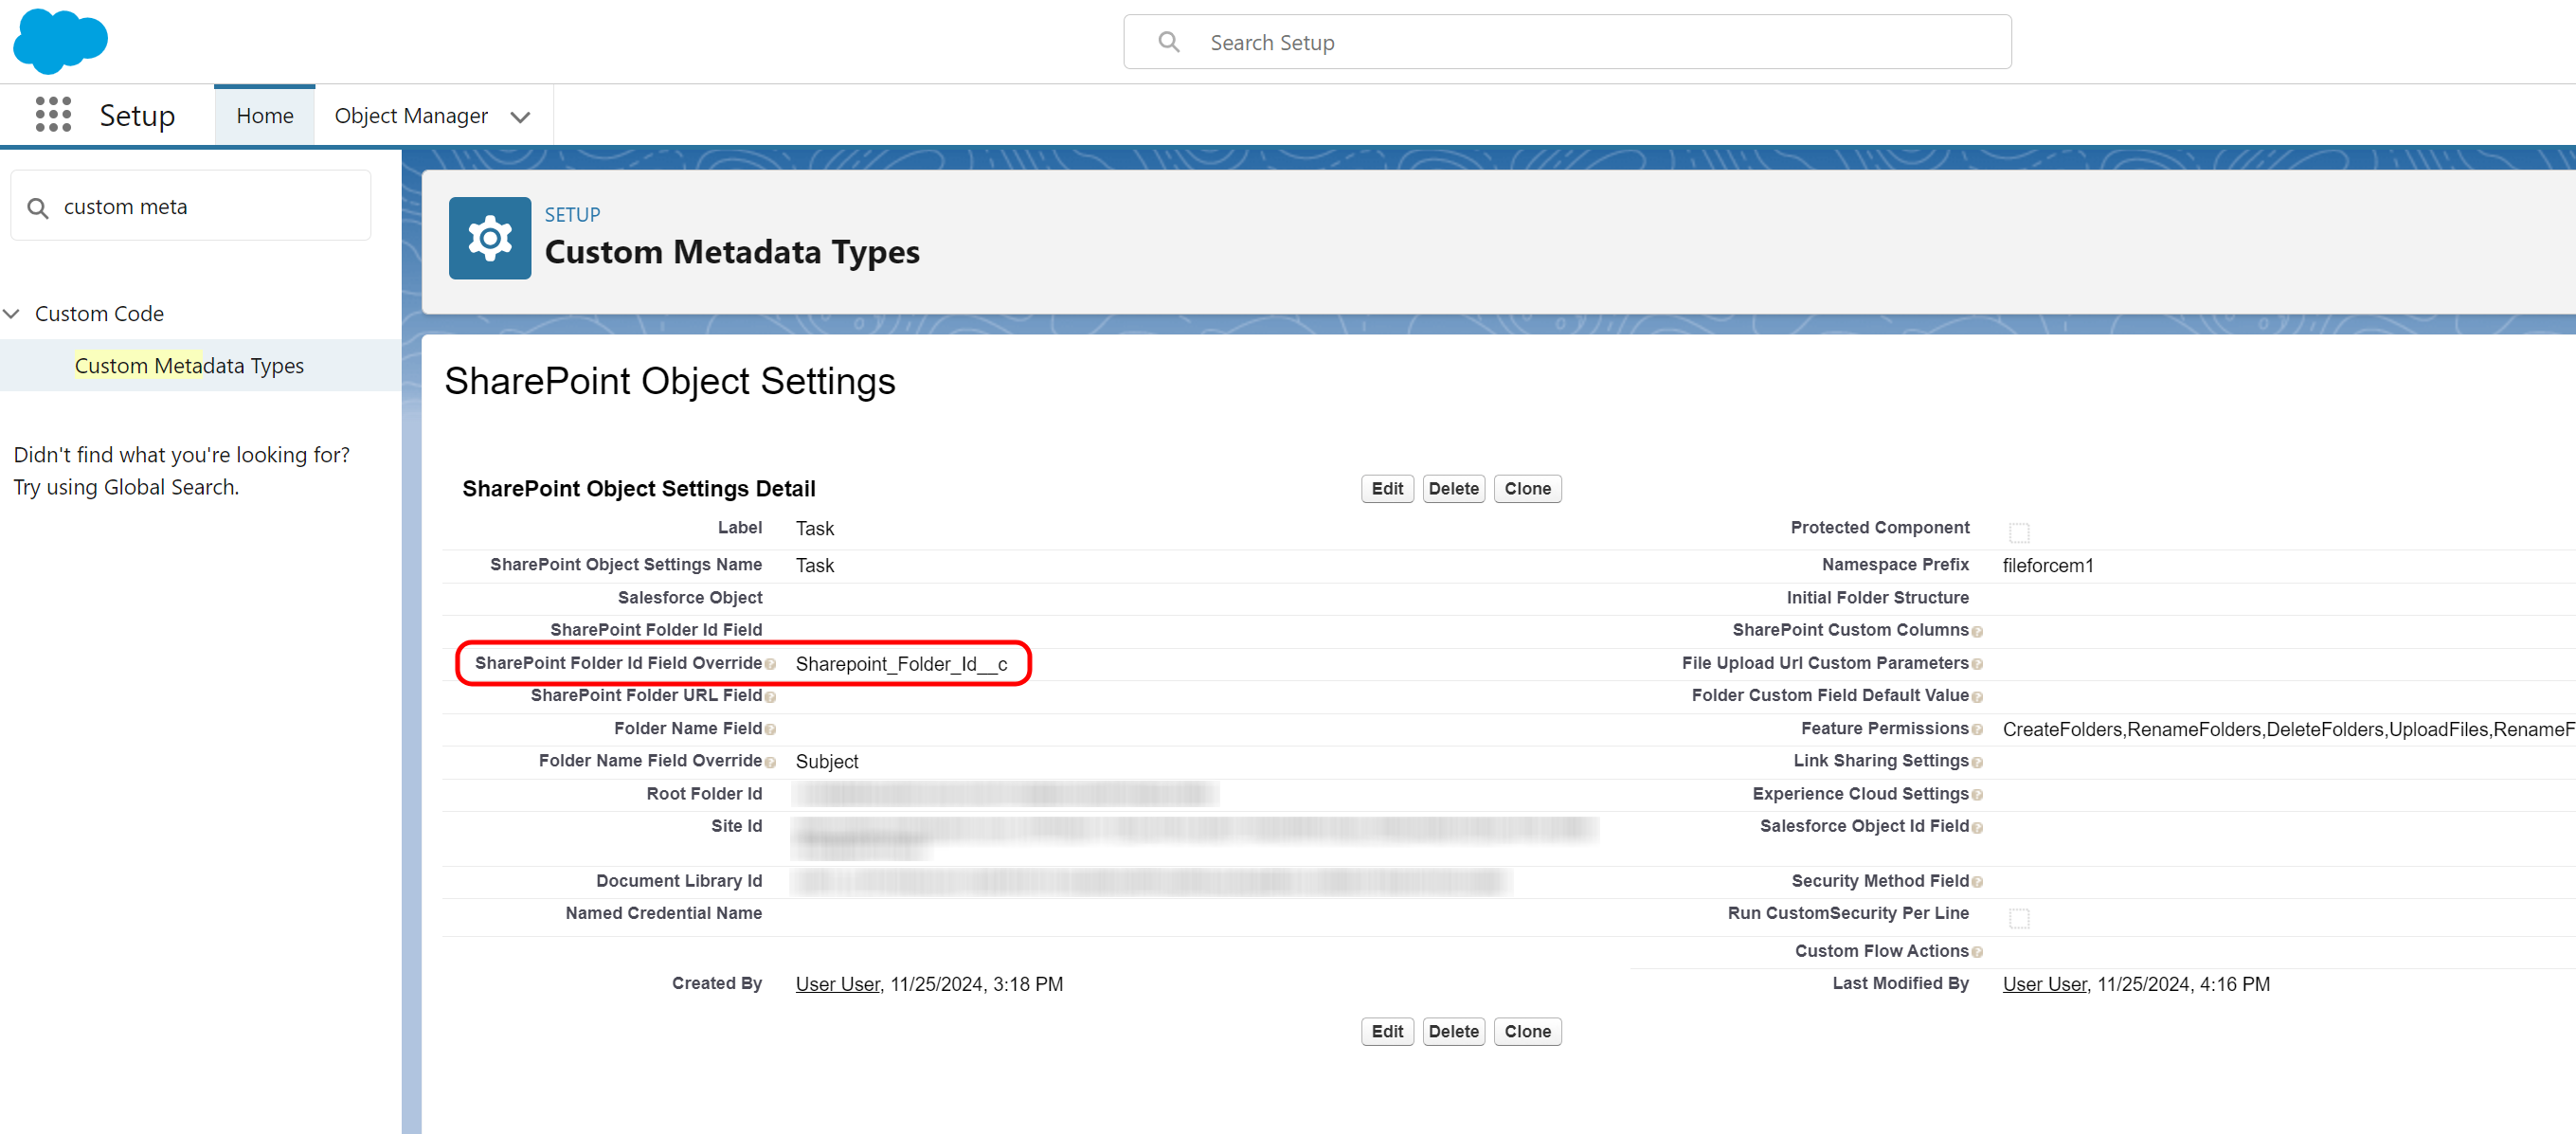2576x1134 pixels.
Task: Click the bottom Delete button
Action: 1453,1031
